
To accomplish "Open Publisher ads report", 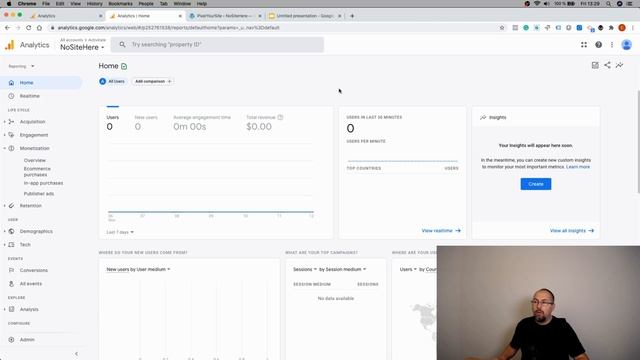I will coord(39,194).
